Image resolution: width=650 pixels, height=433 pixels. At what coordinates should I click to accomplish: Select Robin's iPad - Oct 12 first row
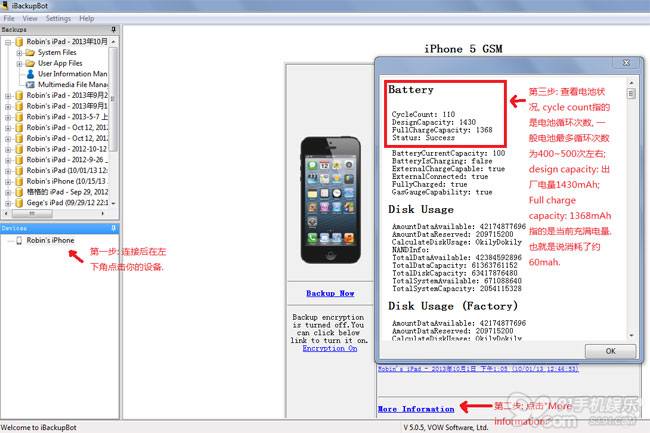tap(67, 128)
